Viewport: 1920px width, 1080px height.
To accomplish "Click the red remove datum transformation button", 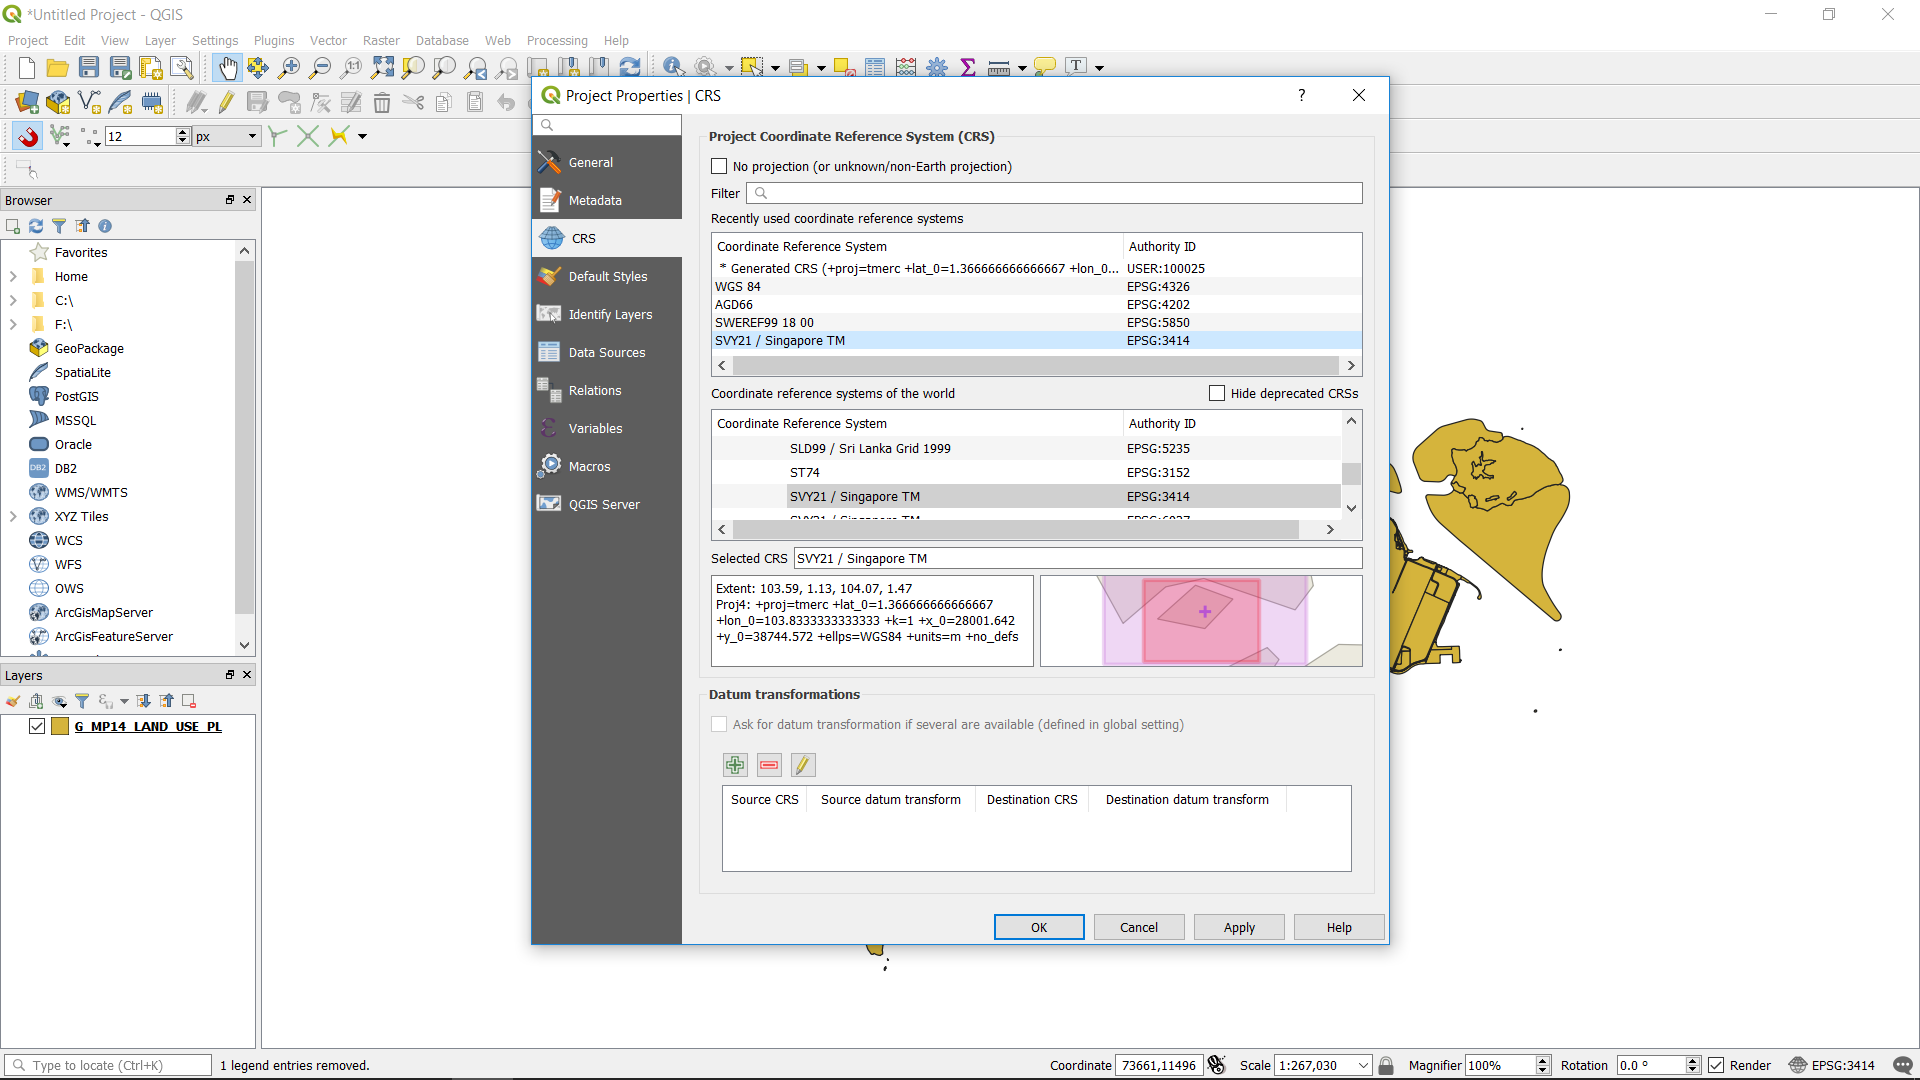I will (769, 765).
